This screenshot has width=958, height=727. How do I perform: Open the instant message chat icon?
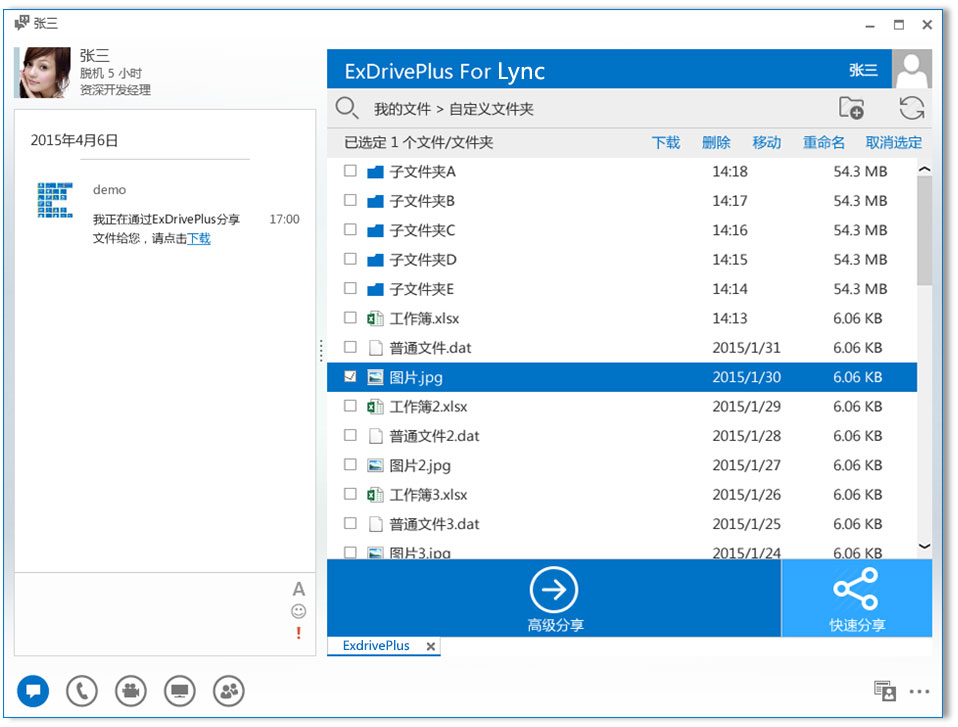coord(33,691)
